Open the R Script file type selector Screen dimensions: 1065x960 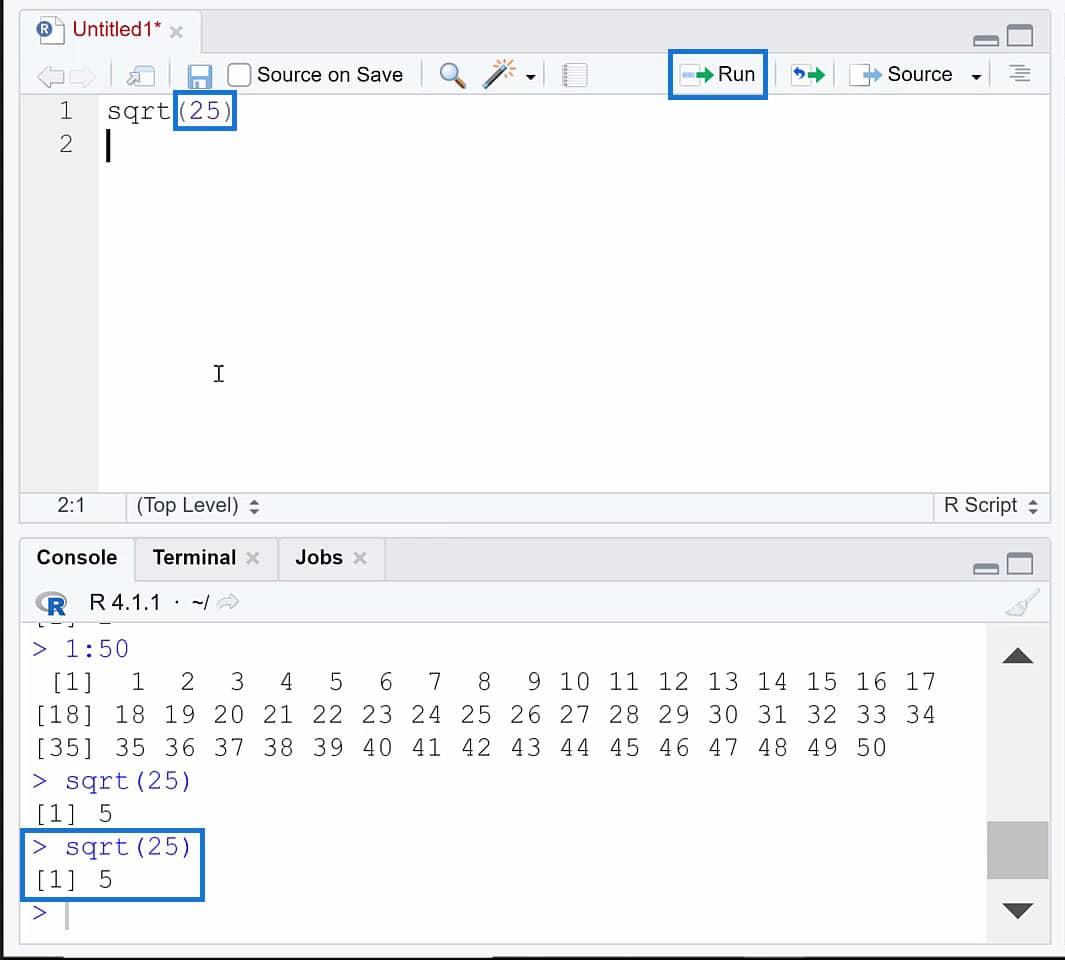(991, 505)
